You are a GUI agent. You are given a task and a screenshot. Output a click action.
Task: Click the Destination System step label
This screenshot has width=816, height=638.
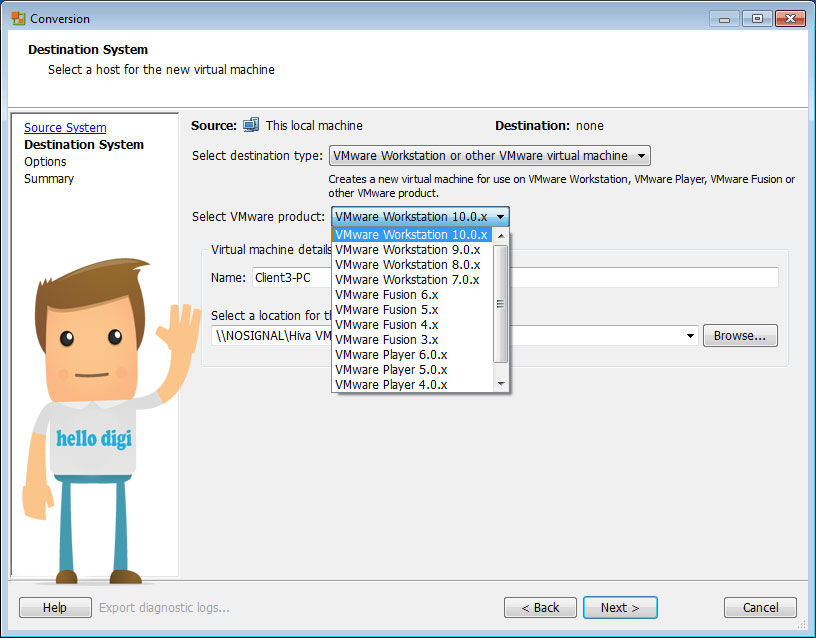[84, 145]
